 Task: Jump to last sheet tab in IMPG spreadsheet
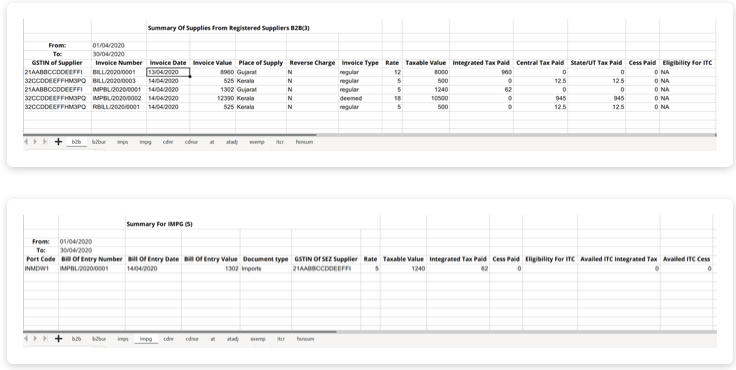(x=45, y=338)
